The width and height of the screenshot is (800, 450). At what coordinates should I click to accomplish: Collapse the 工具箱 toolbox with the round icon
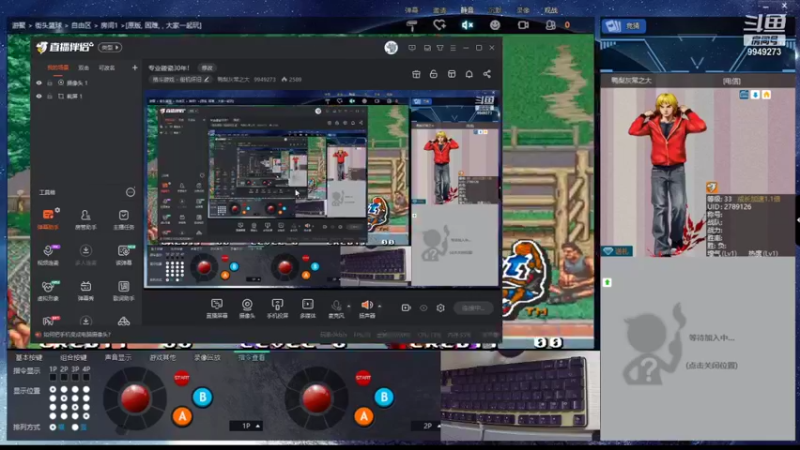pyautogui.click(x=131, y=192)
